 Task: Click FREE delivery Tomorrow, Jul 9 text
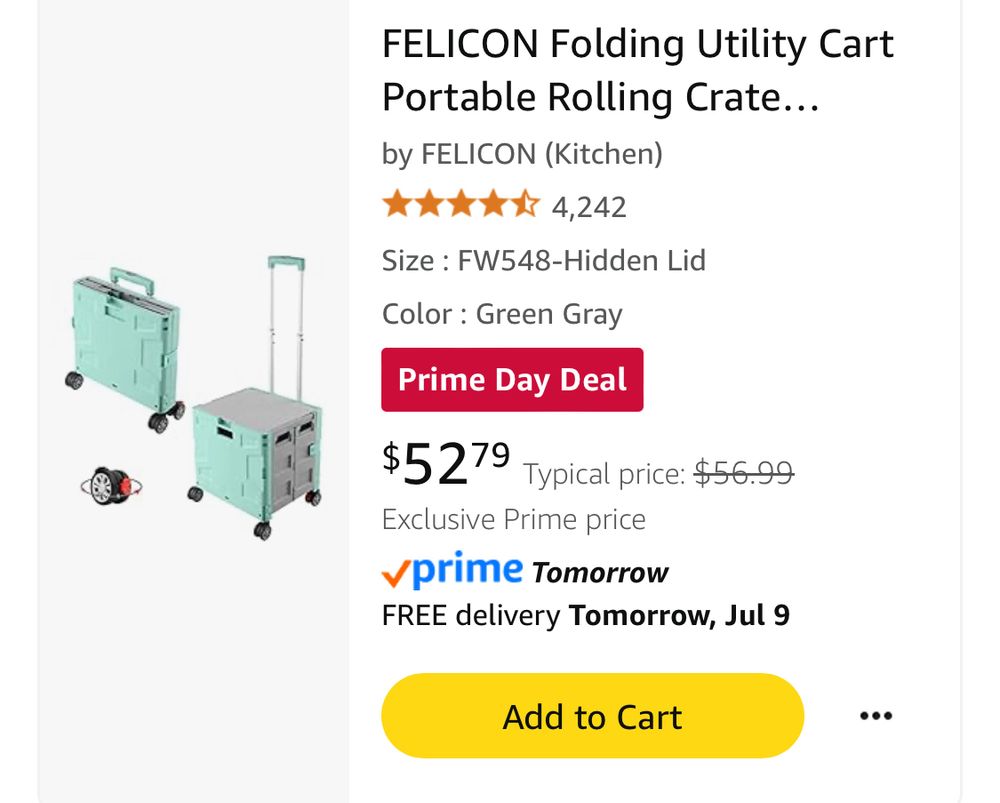(x=585, y=615)
